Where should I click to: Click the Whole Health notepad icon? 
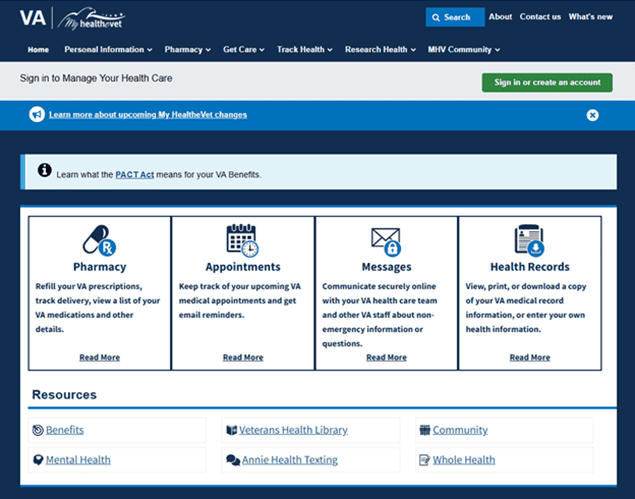(x=424, y=460)
